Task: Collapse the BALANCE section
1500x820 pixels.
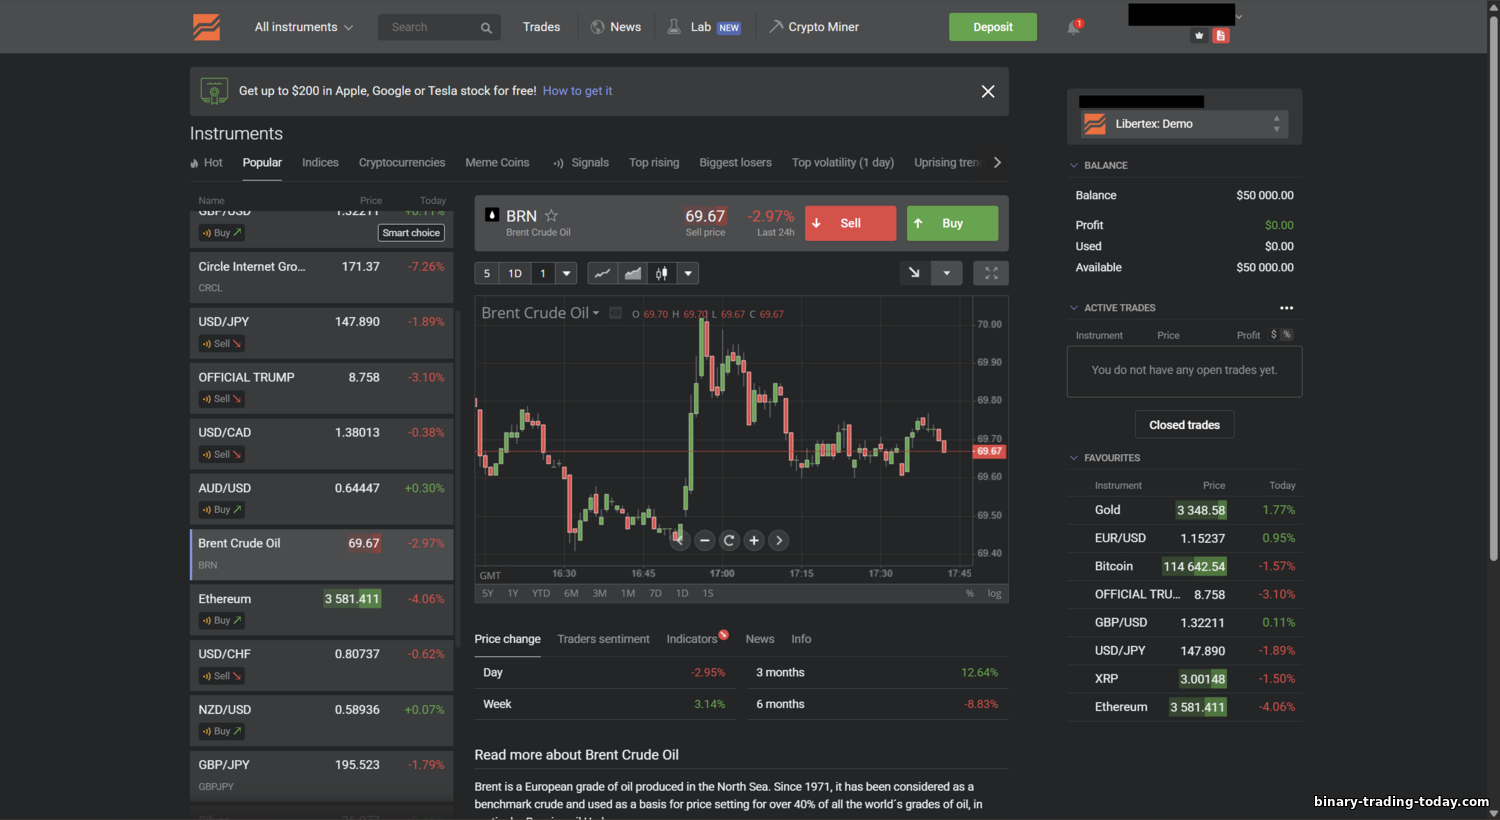Action: pyautogui.click(x=1074, y=166)
